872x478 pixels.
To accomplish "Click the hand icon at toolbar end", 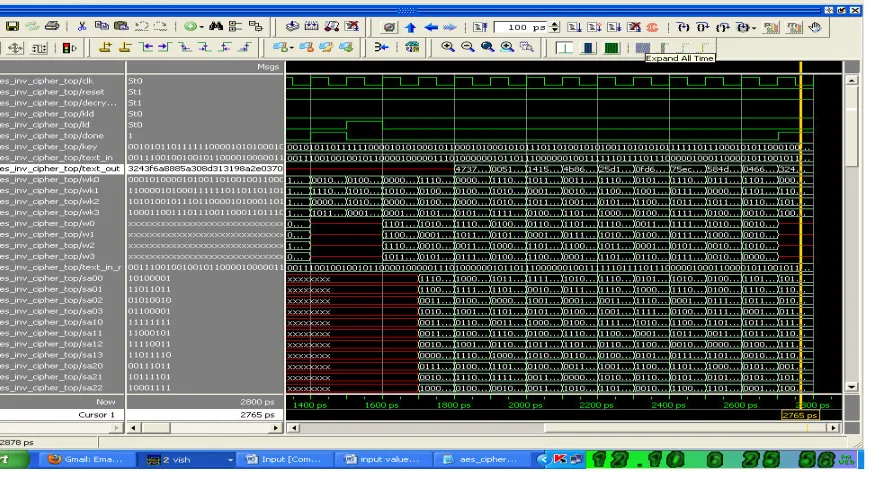I will click(x=815, y=27).
